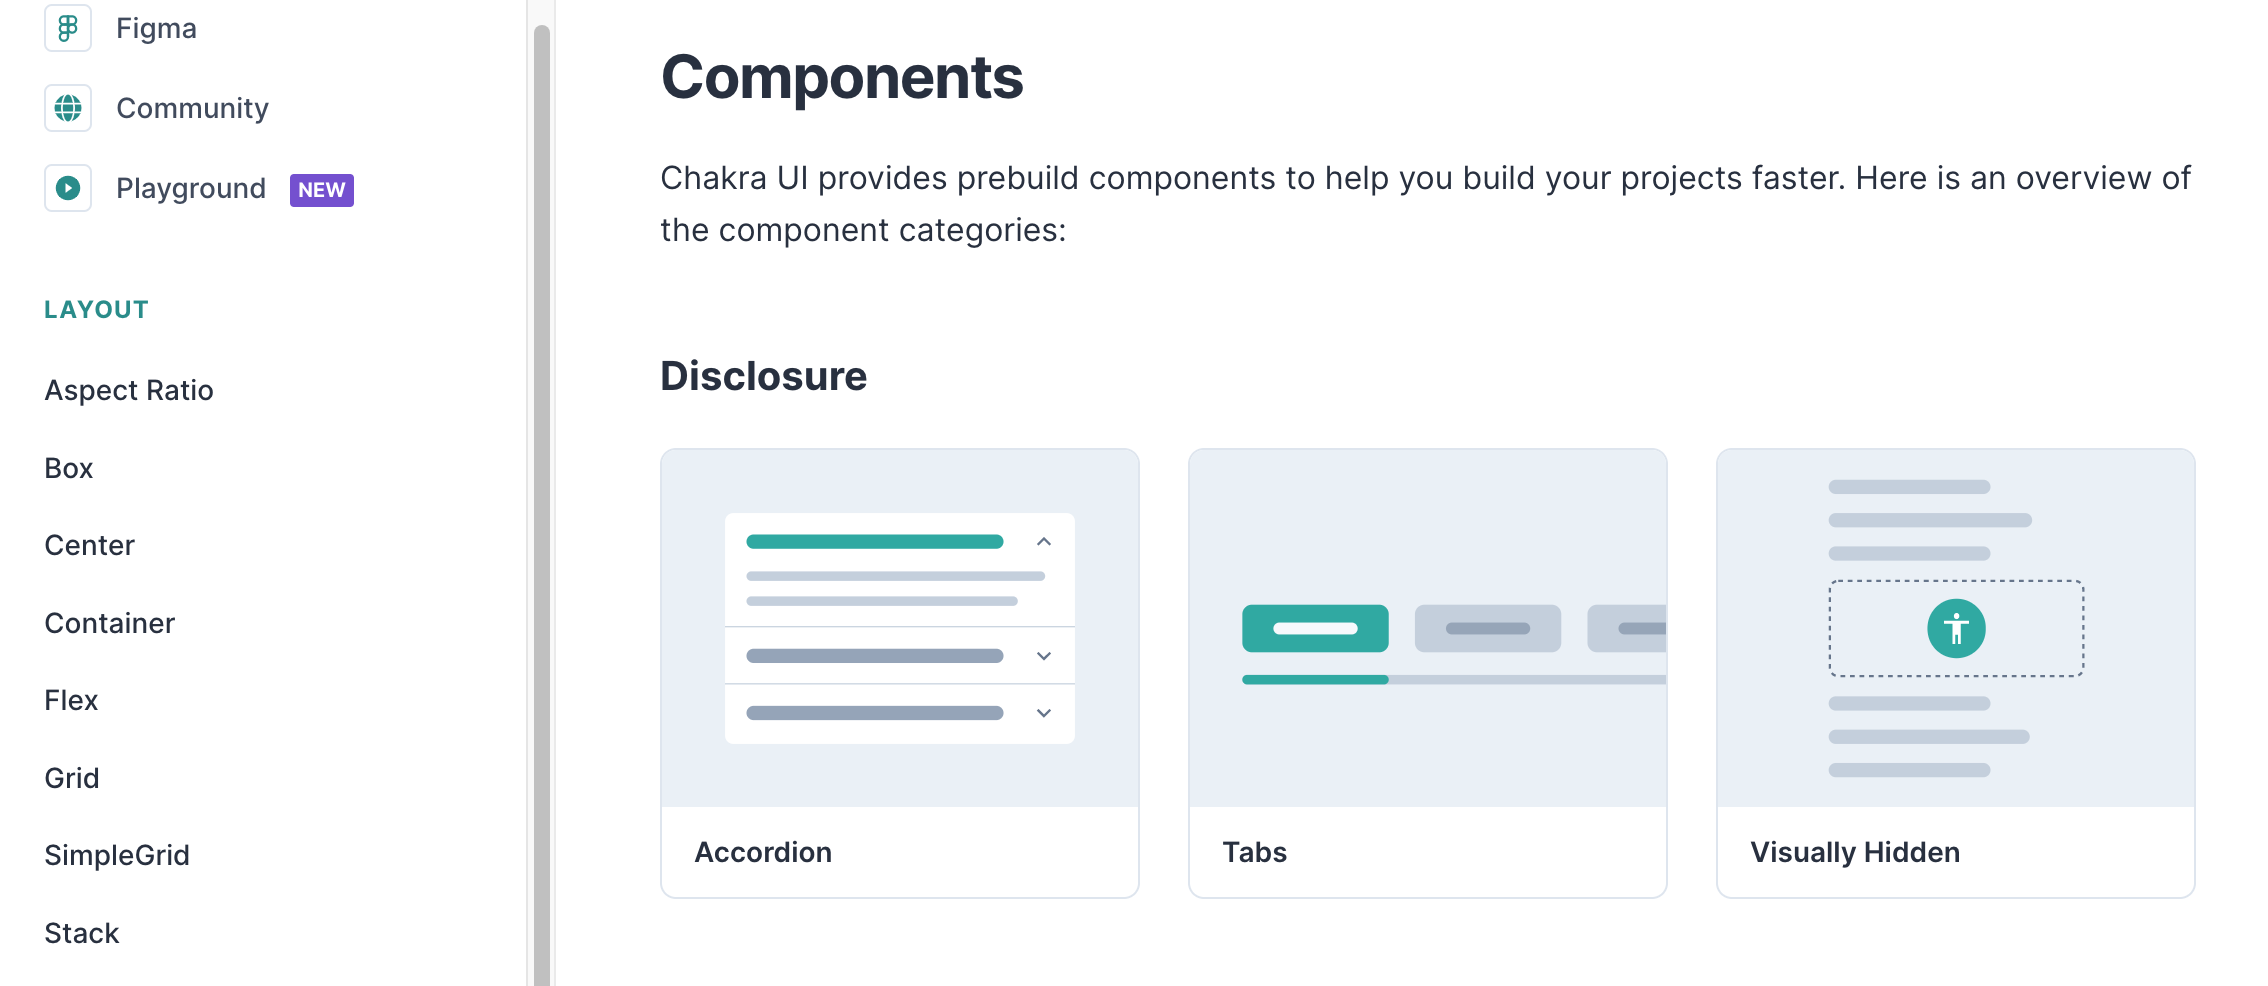2268x986 pixels.
Task: Click the Community globe icon
Action: (68, 108)
